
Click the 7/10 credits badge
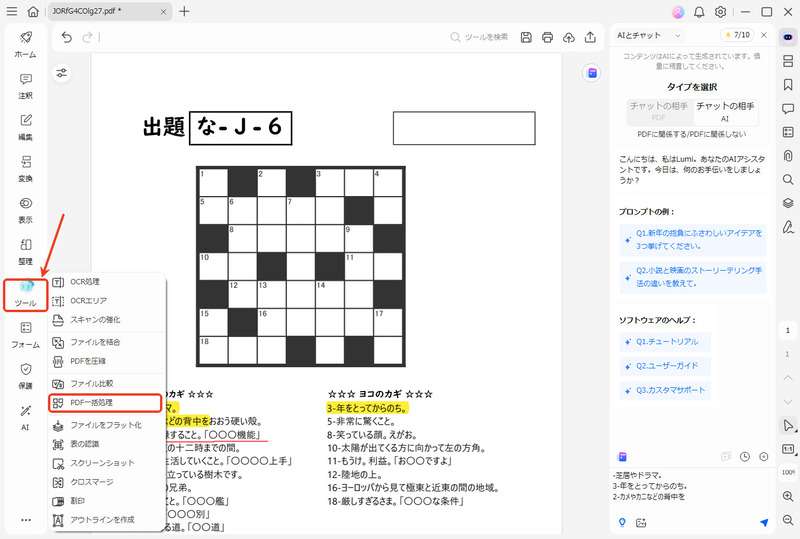pyautogui.click(x=738, y=35)
